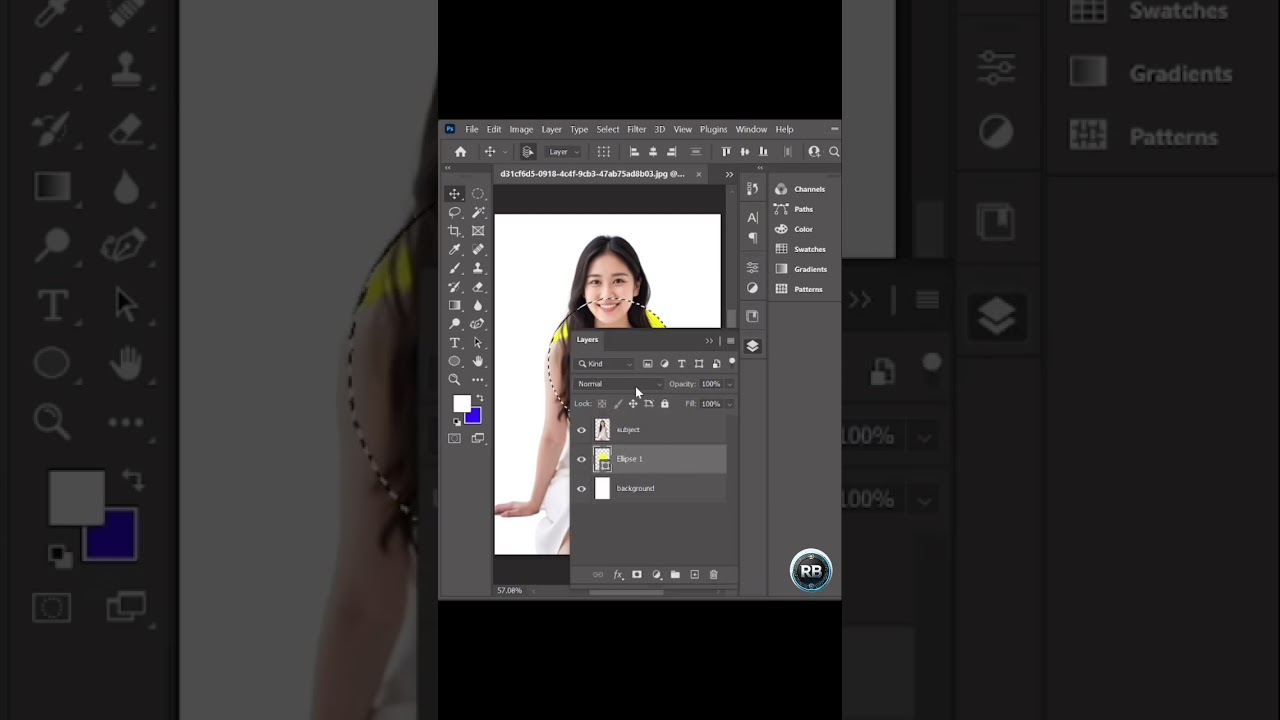Select the Eyedropper tool
This screenshot has width=1280, height=720.
click(454, 249)
